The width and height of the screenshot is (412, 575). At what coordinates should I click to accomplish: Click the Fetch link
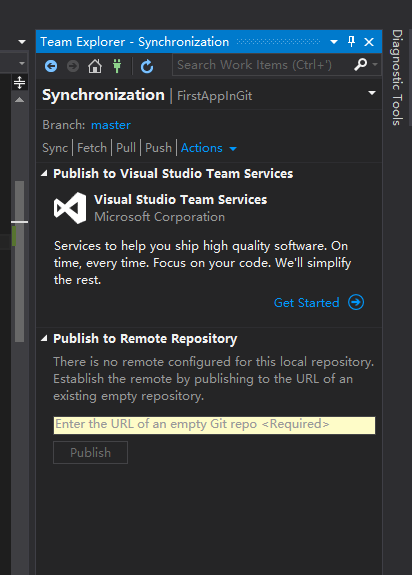pyautogui.click(x=92, y=148)
